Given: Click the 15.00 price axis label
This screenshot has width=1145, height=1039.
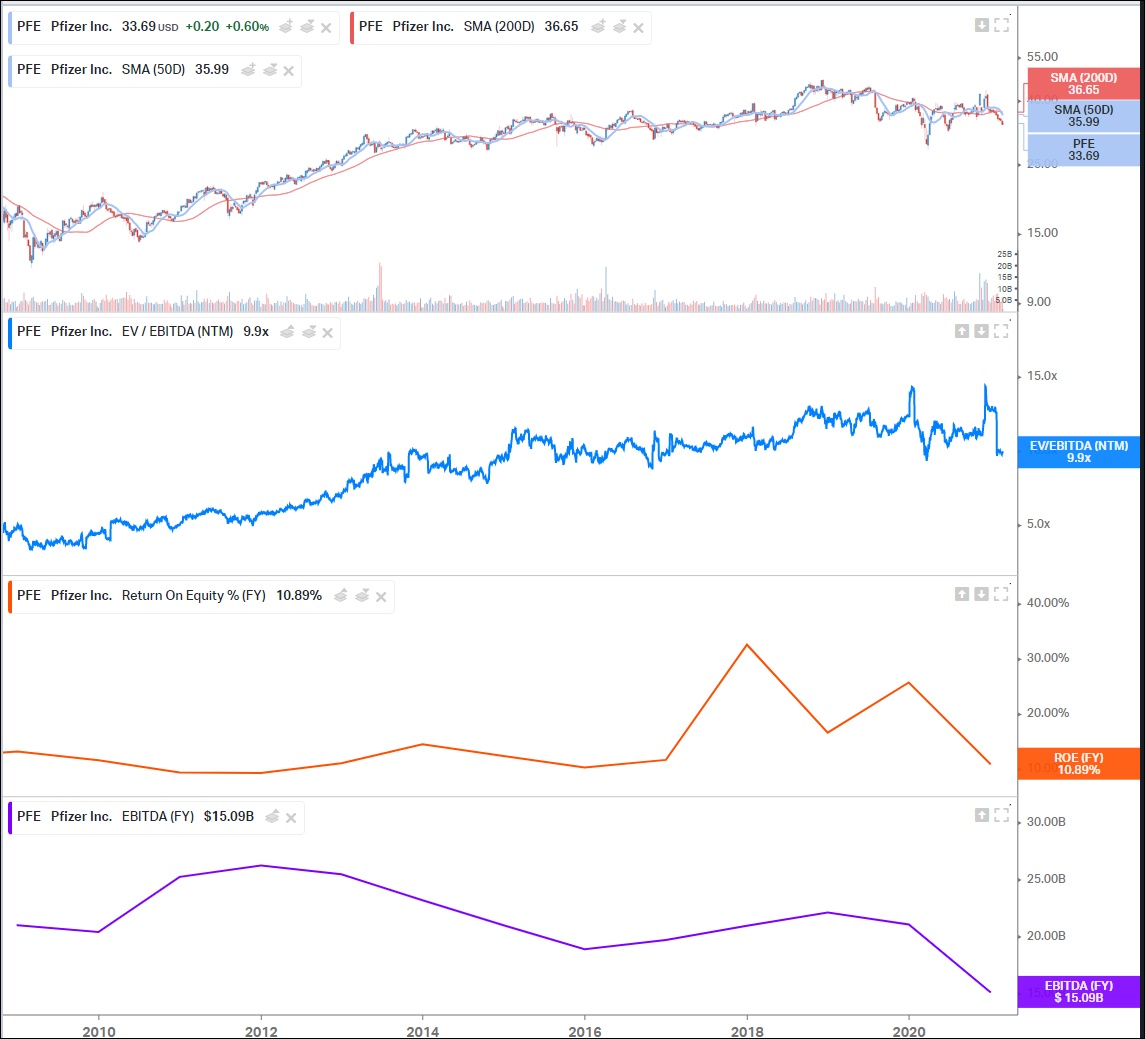Looking at the screenshot, I should (x=1042, y=233).
